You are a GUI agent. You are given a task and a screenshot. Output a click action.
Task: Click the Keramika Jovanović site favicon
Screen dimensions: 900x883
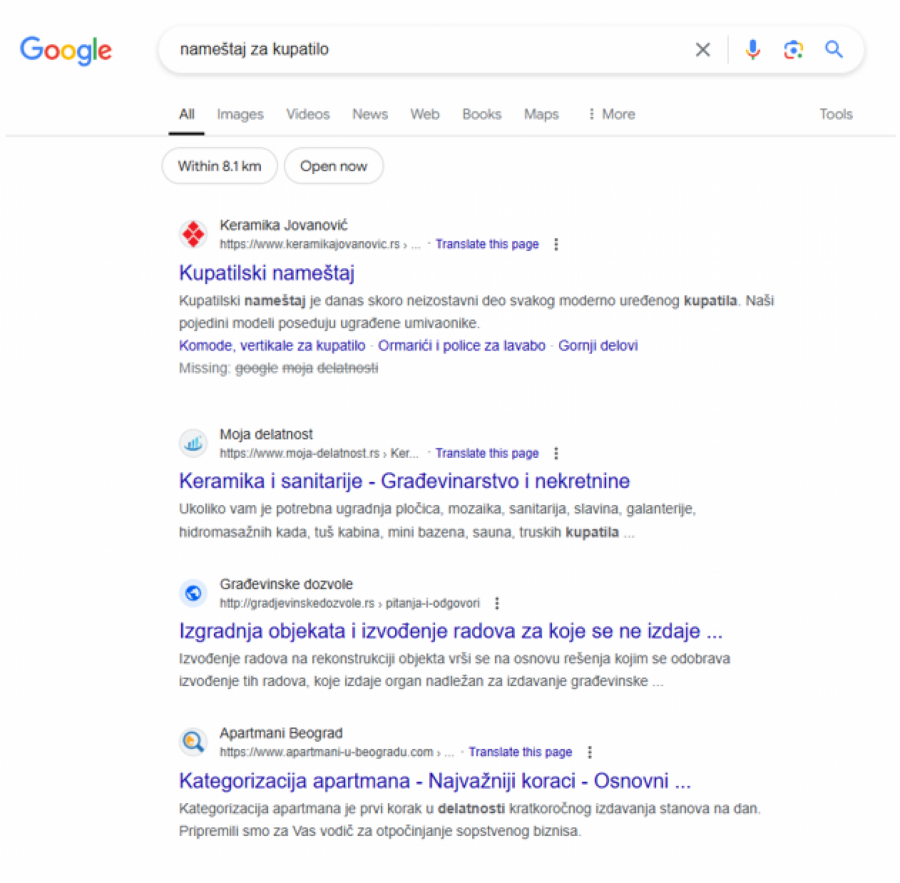[193, 235]
